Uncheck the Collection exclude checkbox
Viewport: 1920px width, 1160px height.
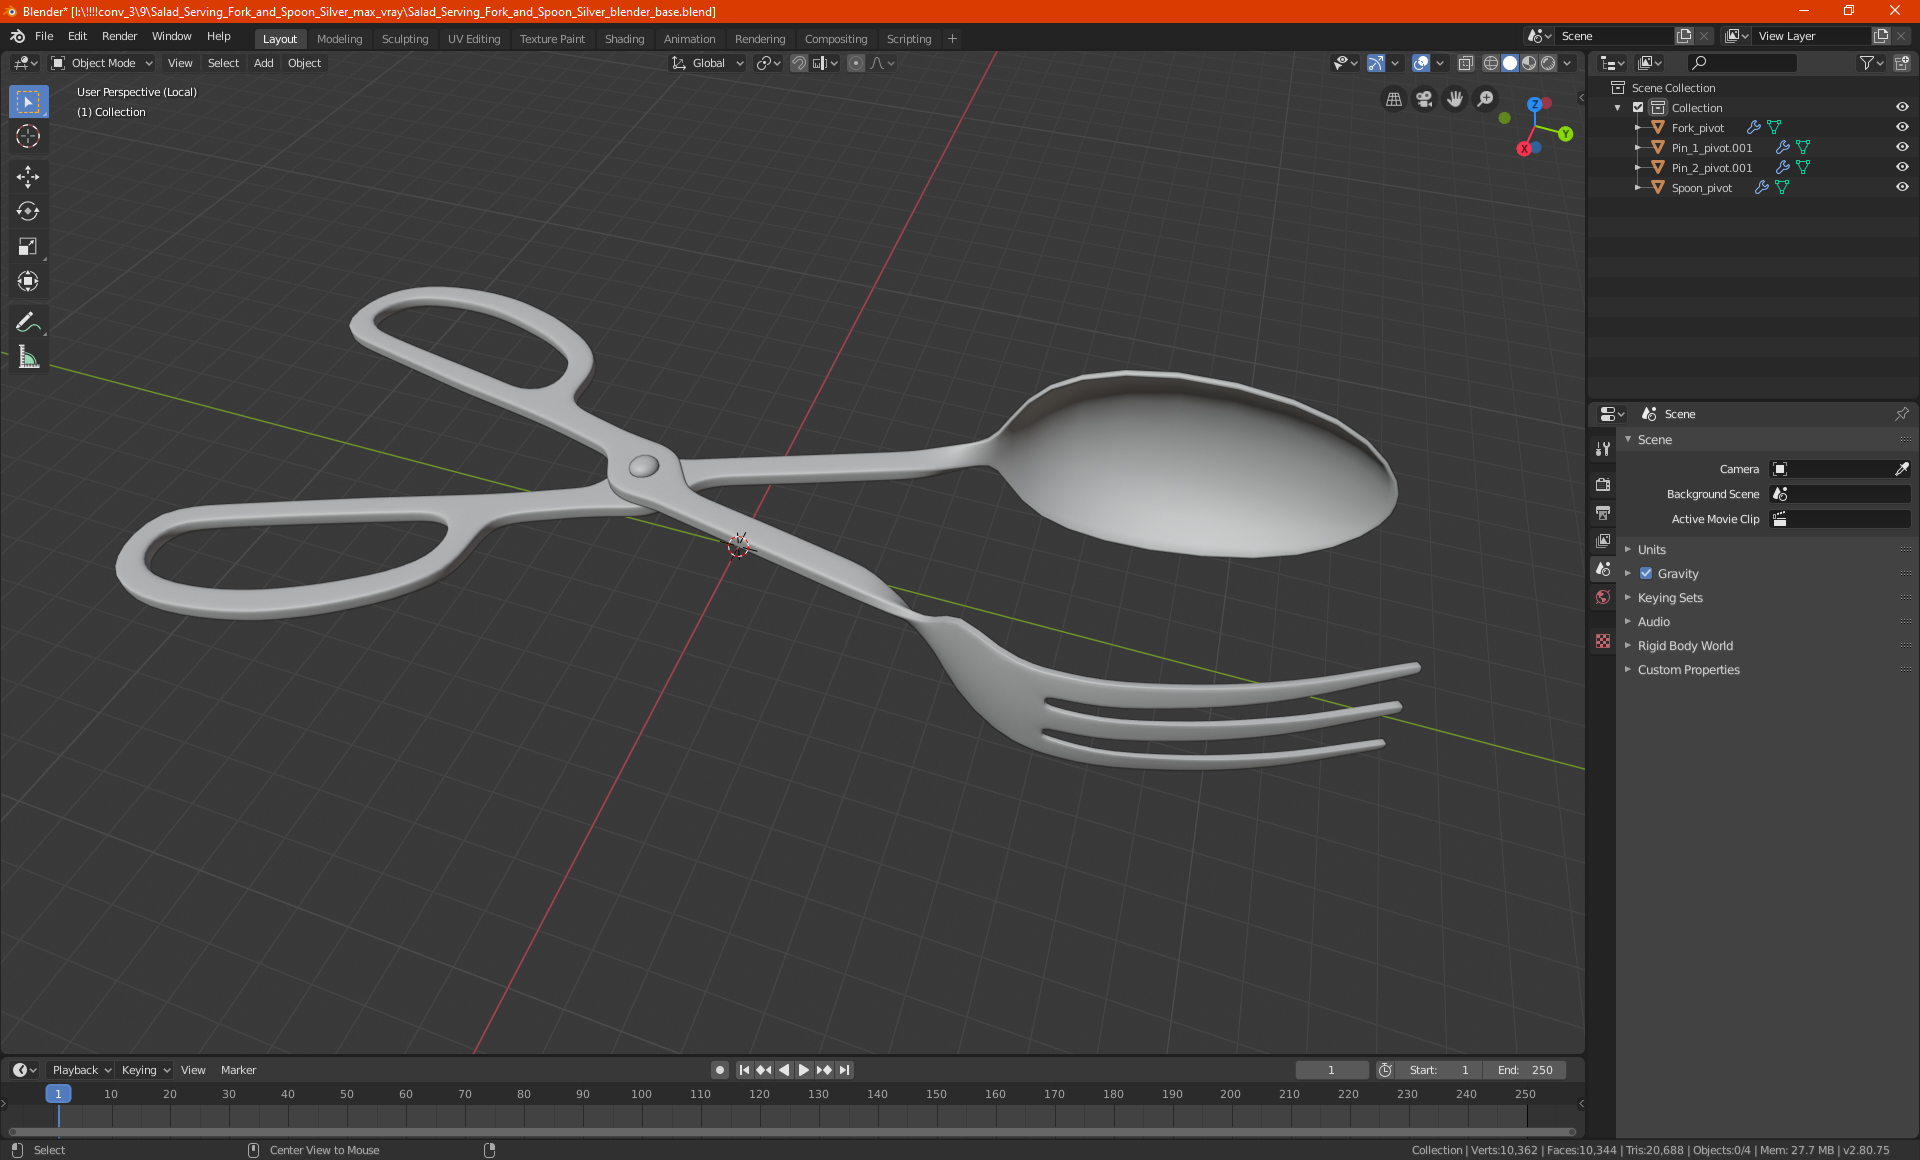[x=1638, y=107]
